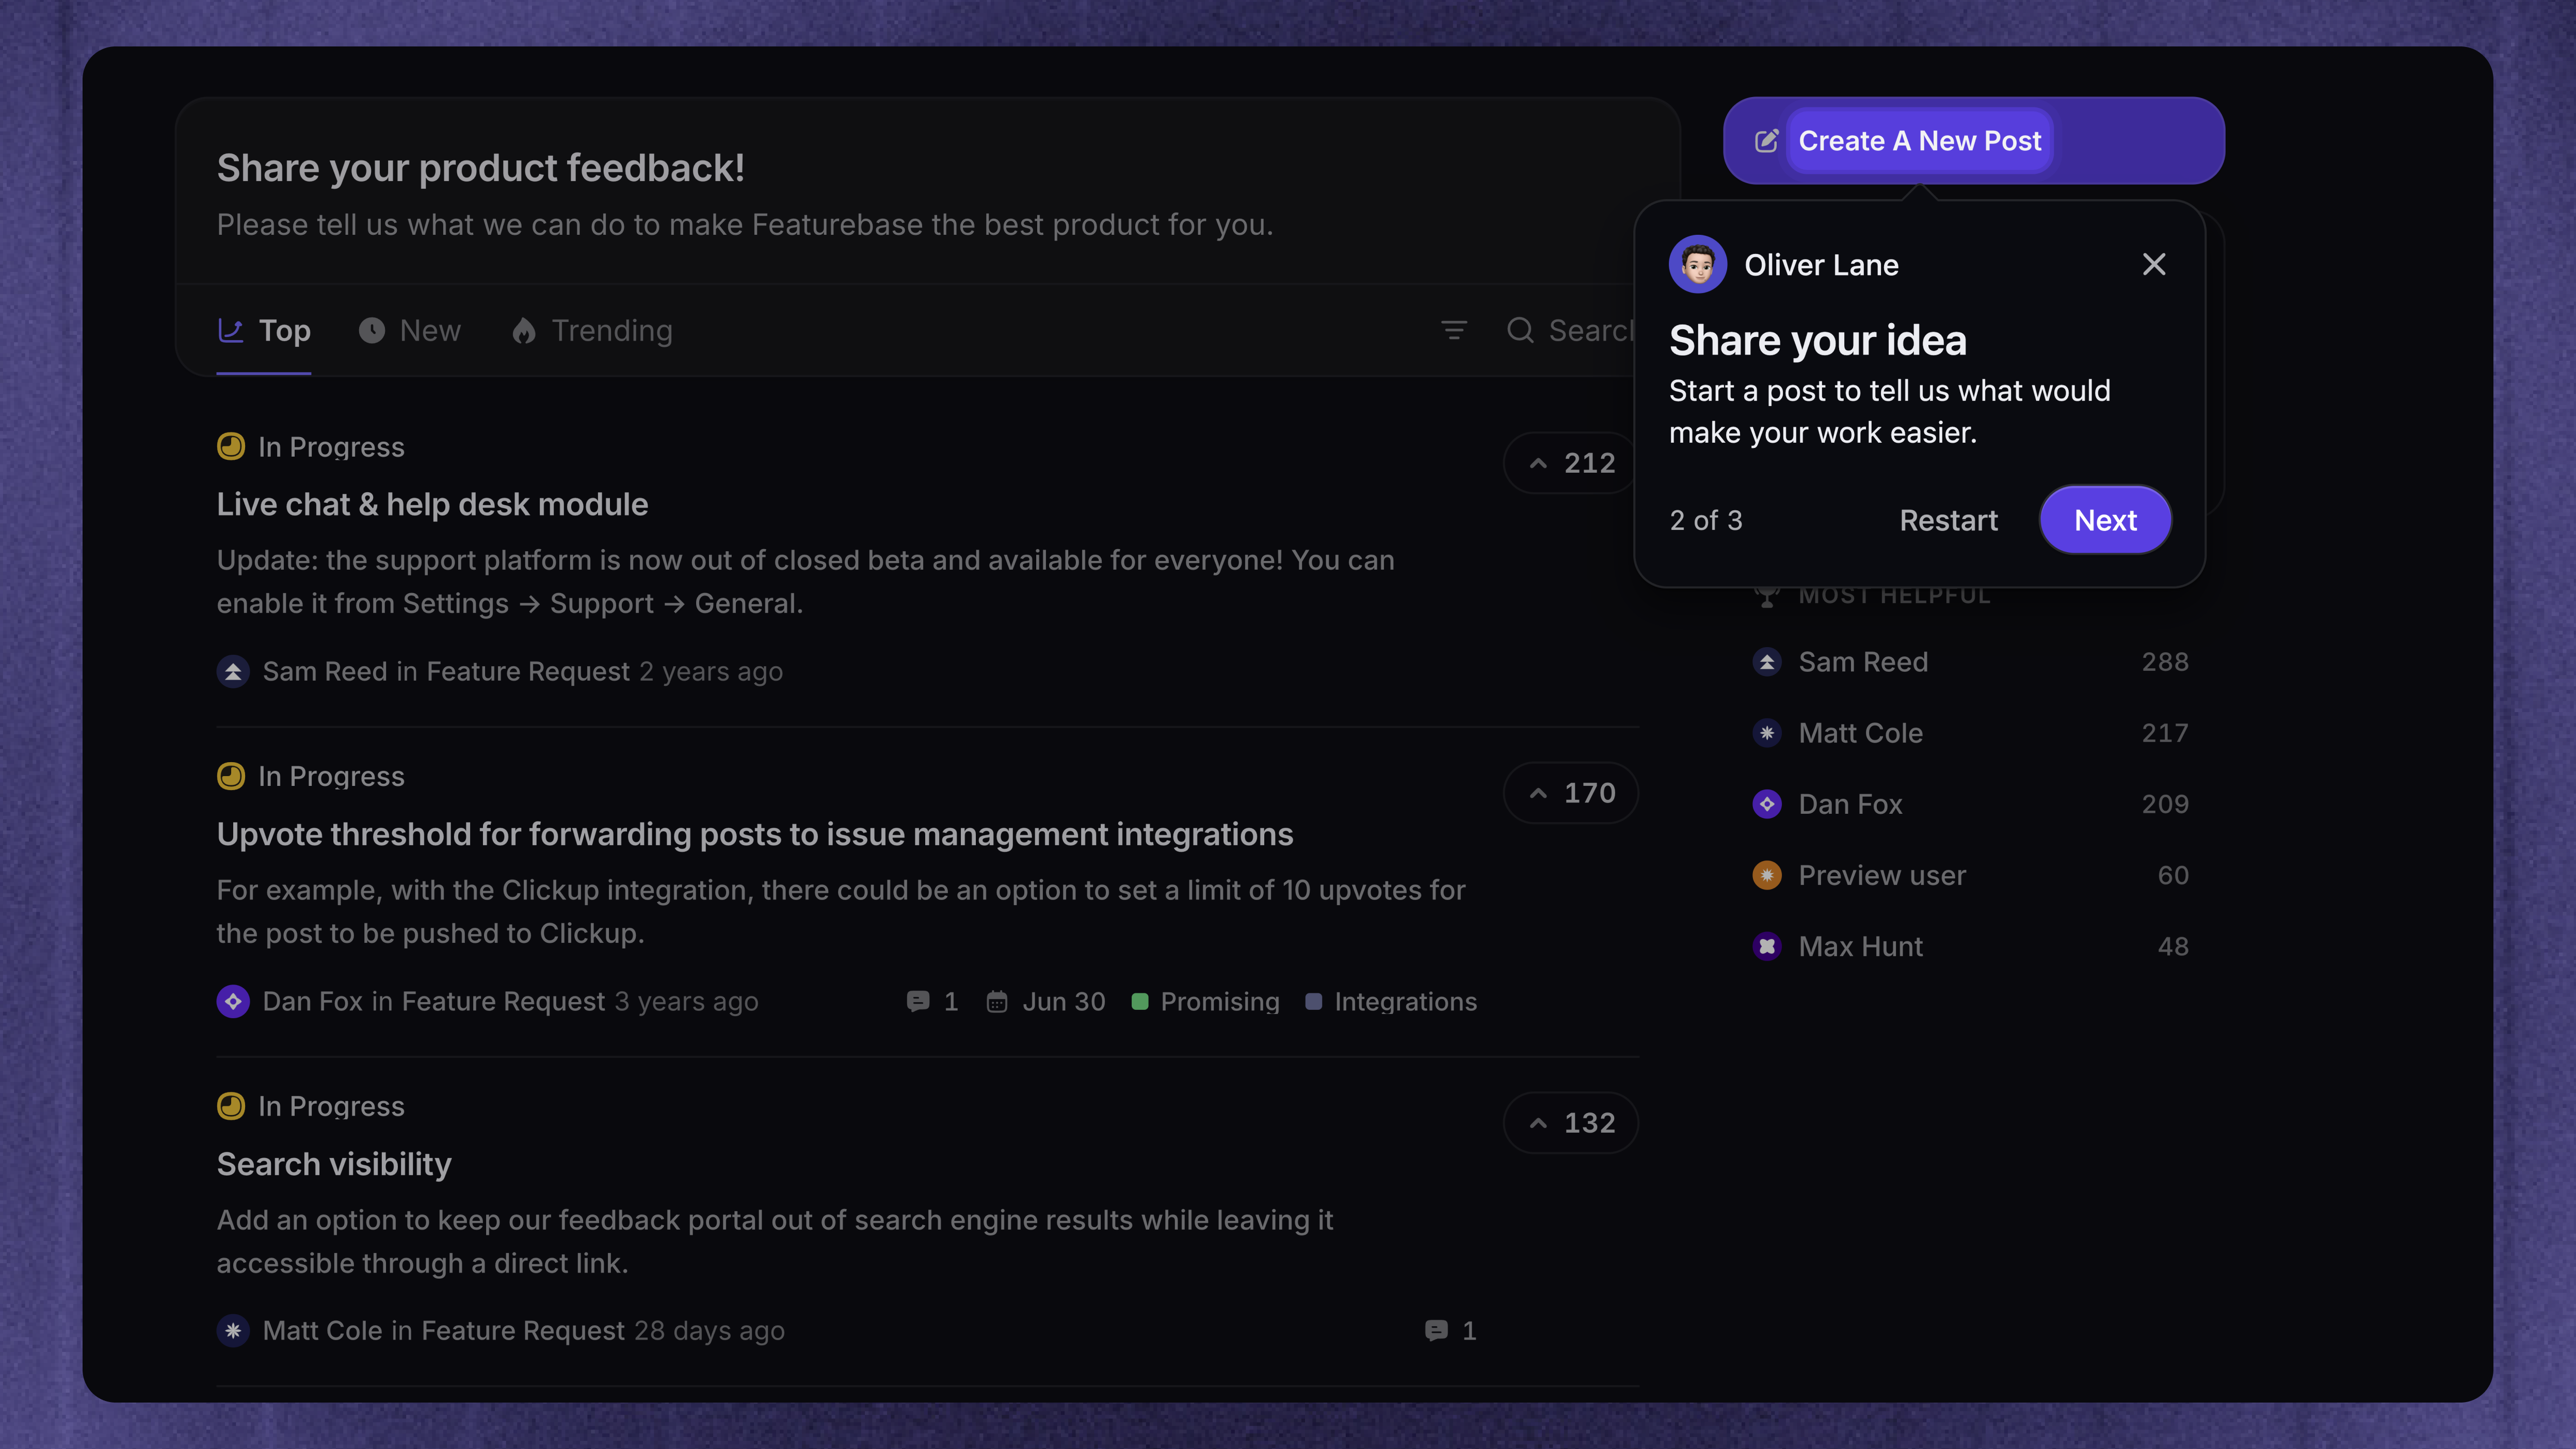Click Restart in the tour popup

click(x=1948, y=520)
